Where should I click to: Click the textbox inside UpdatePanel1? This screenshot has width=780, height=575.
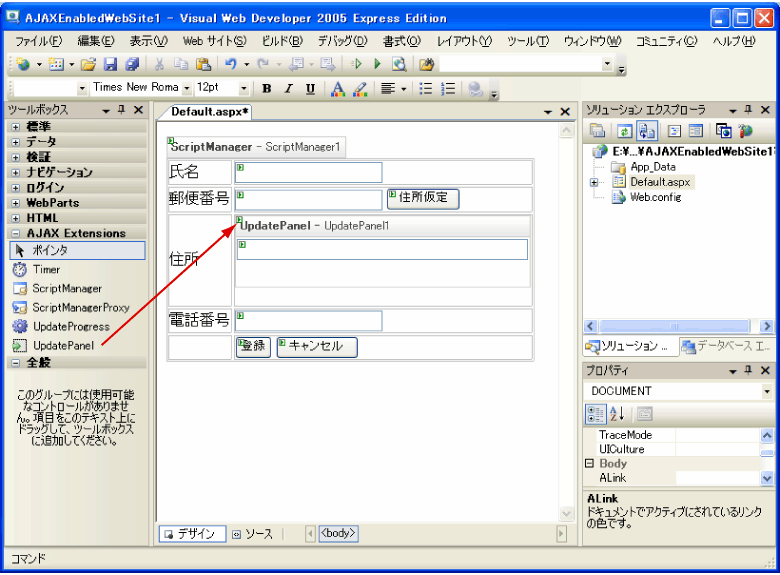point(382,249)
